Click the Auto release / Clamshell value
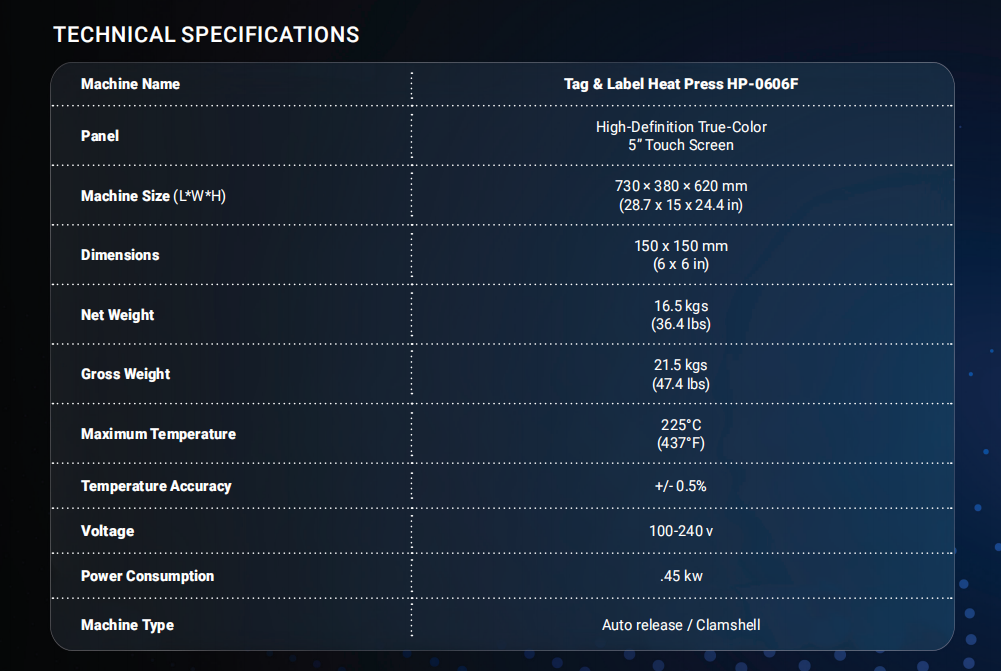The width and height of the screenshot is (1001, 671). point(681,625)
